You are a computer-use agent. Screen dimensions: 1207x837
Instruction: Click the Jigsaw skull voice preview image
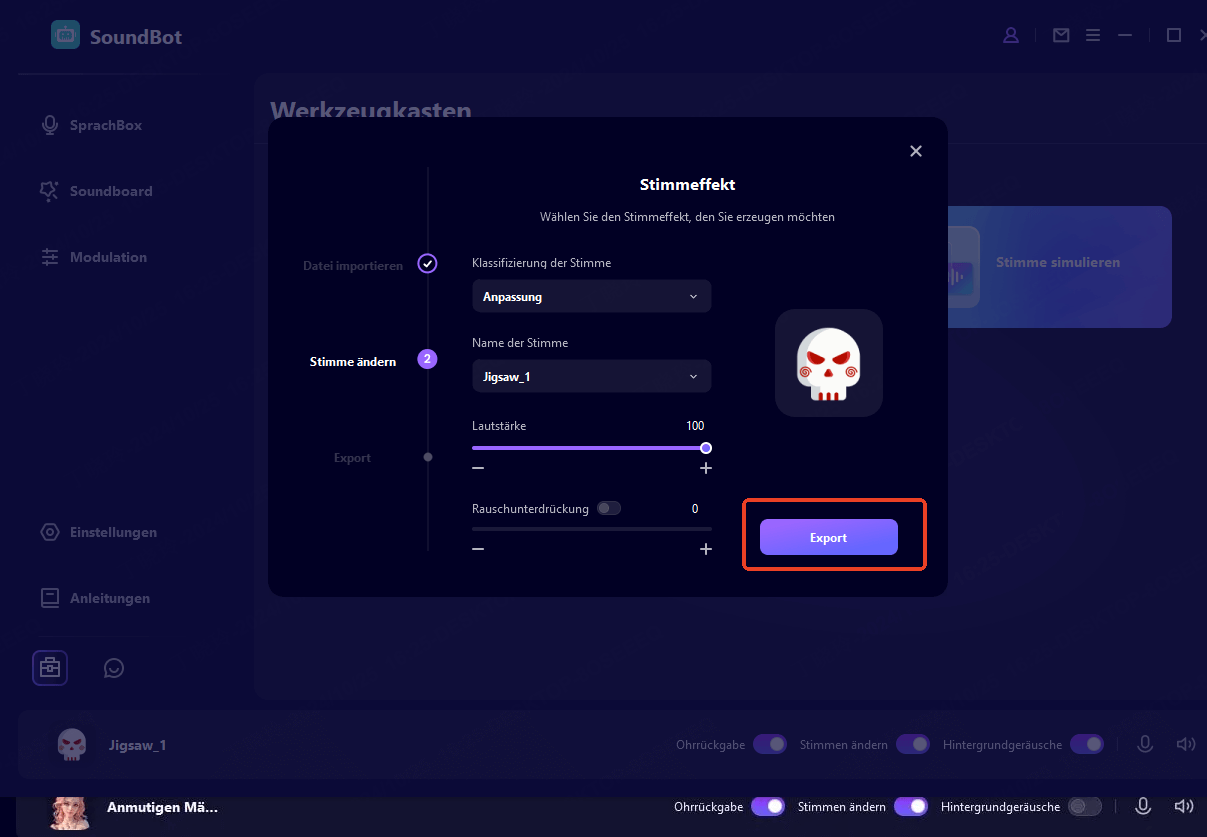click(828, 362)
